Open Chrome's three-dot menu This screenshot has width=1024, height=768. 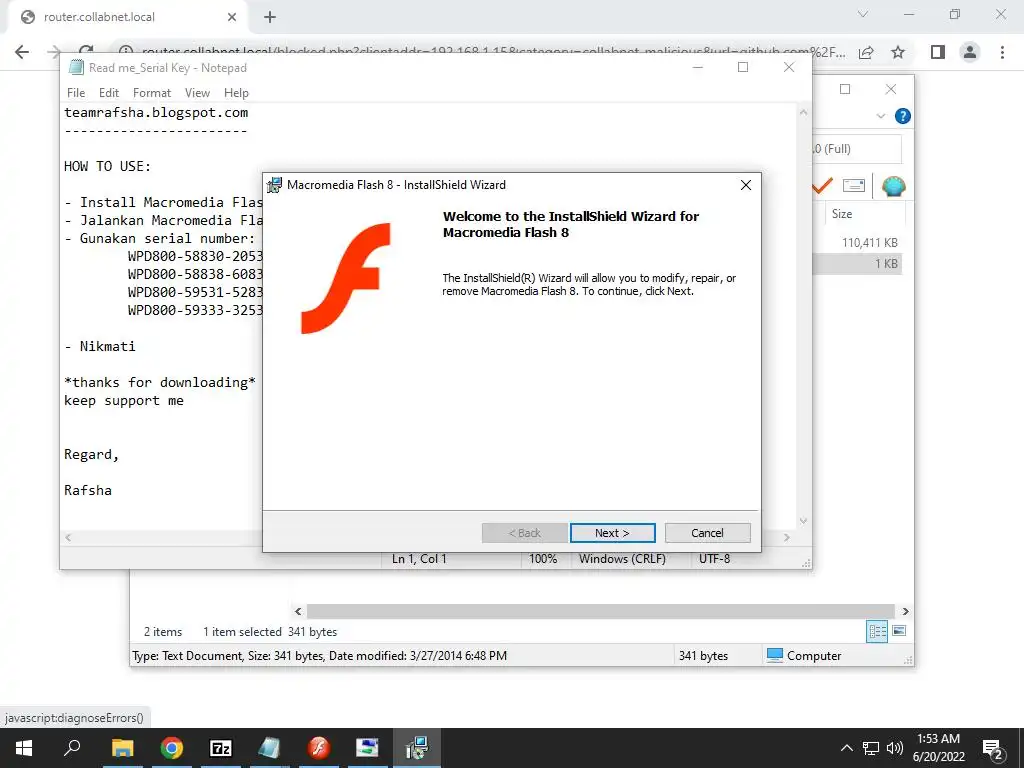[1002, 52]
